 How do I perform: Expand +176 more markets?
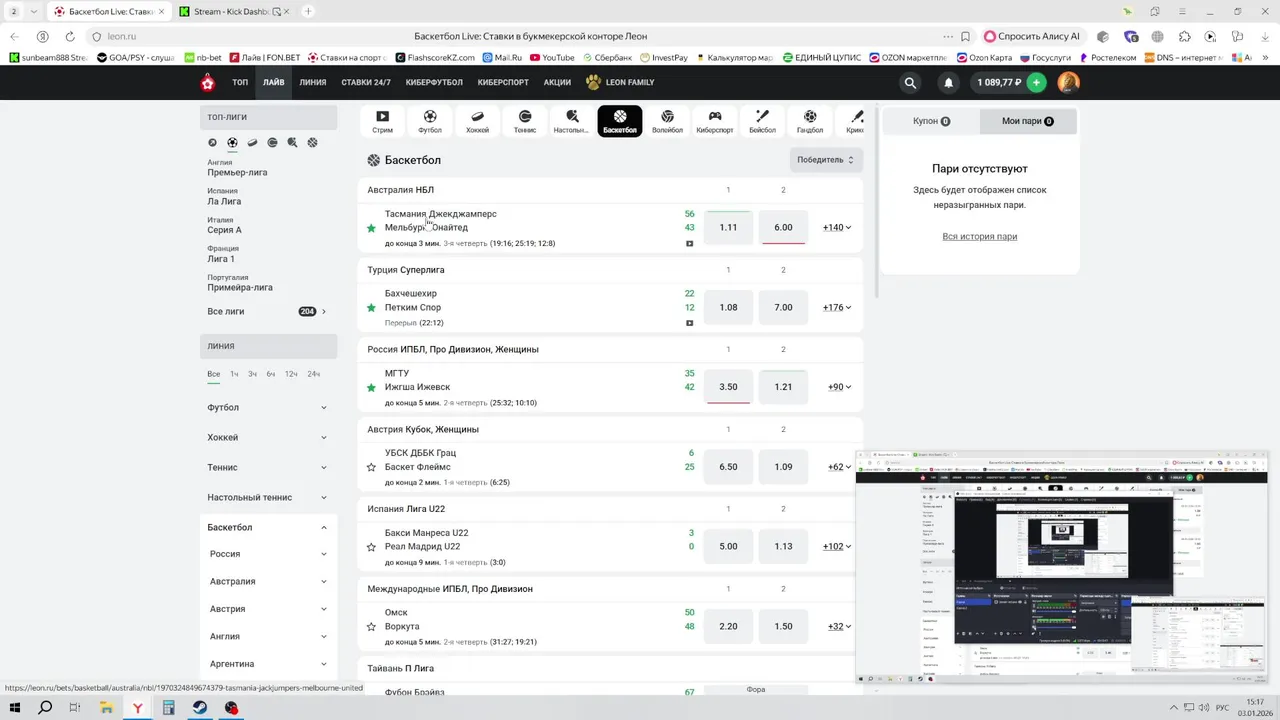pos(837,308)
